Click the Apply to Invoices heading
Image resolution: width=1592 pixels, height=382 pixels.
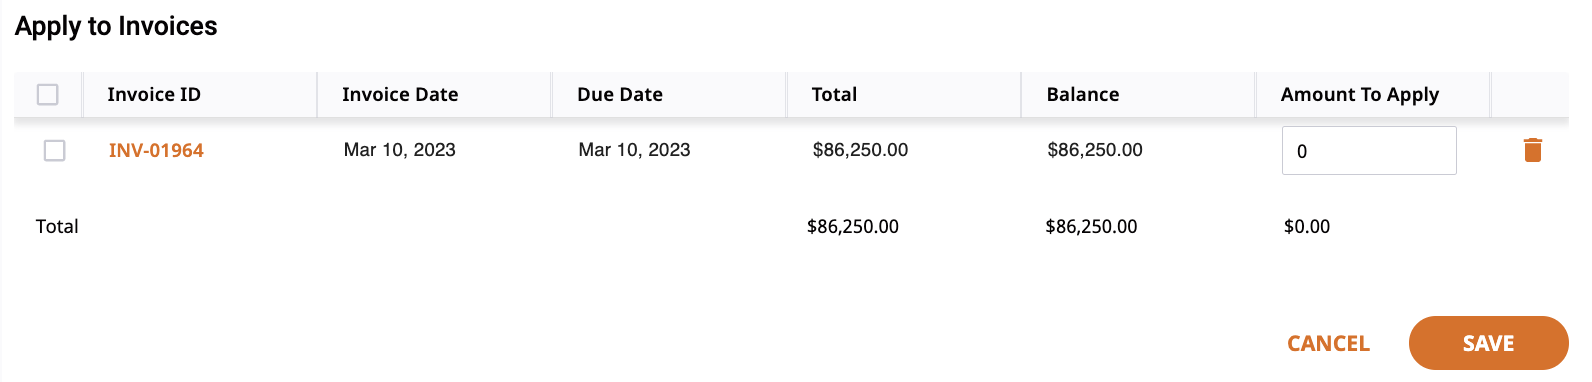click(x=116, y=26)
